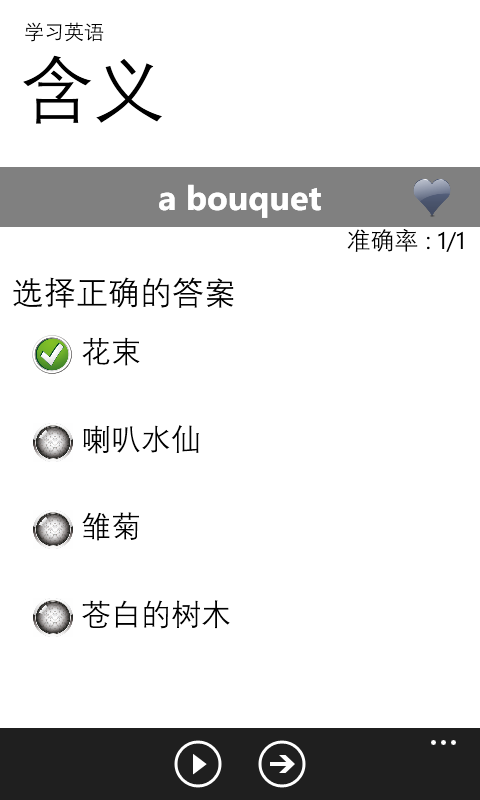Tap the heart favorite icon
Screen dimensions: 480x800
pos(432,197)
